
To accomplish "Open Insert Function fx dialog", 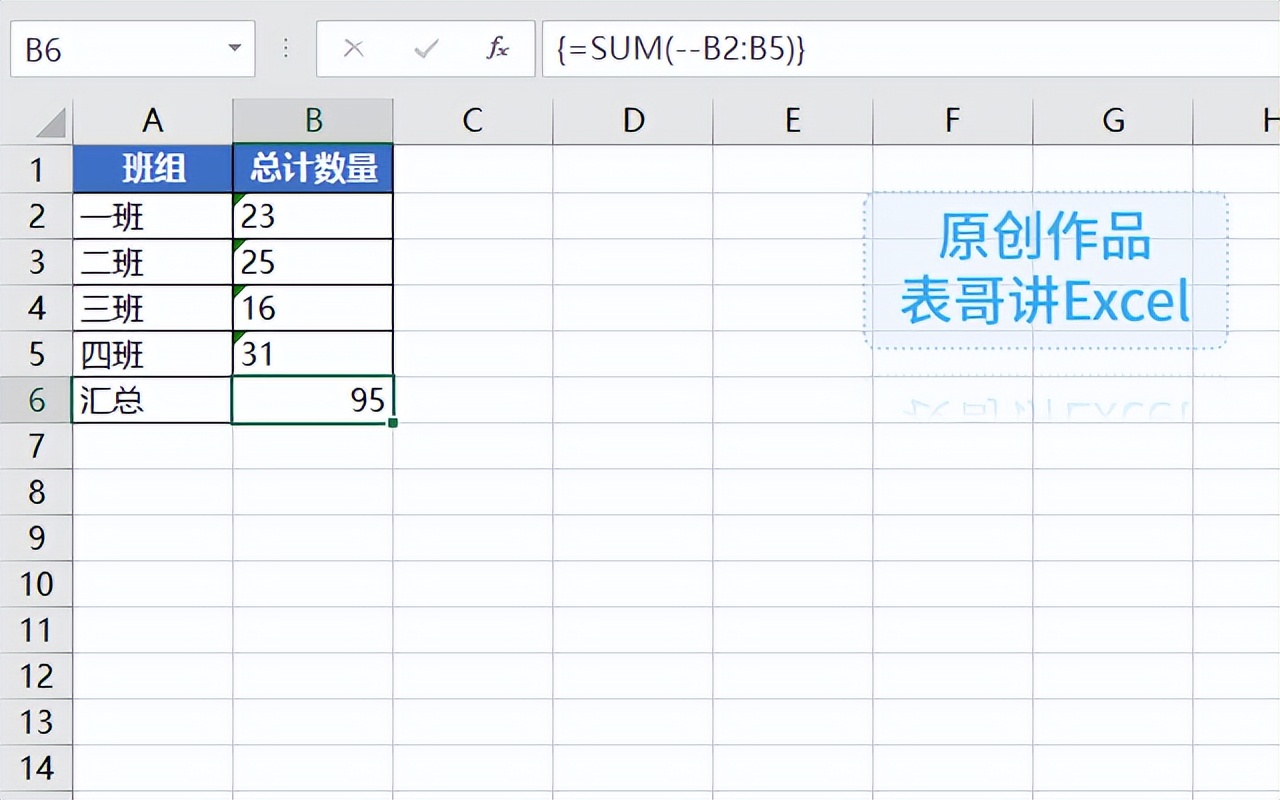I will pos(497,49).
